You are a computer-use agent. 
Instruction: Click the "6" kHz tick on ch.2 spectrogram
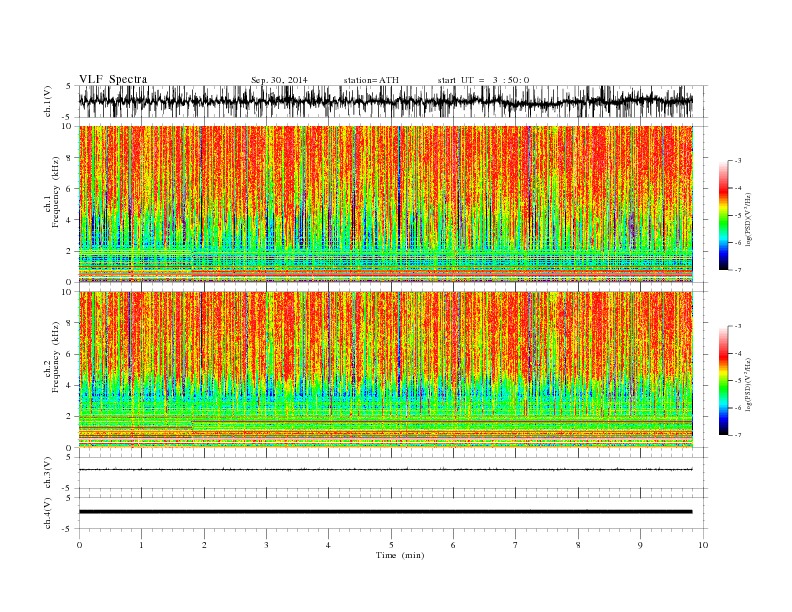click(70, 354)
